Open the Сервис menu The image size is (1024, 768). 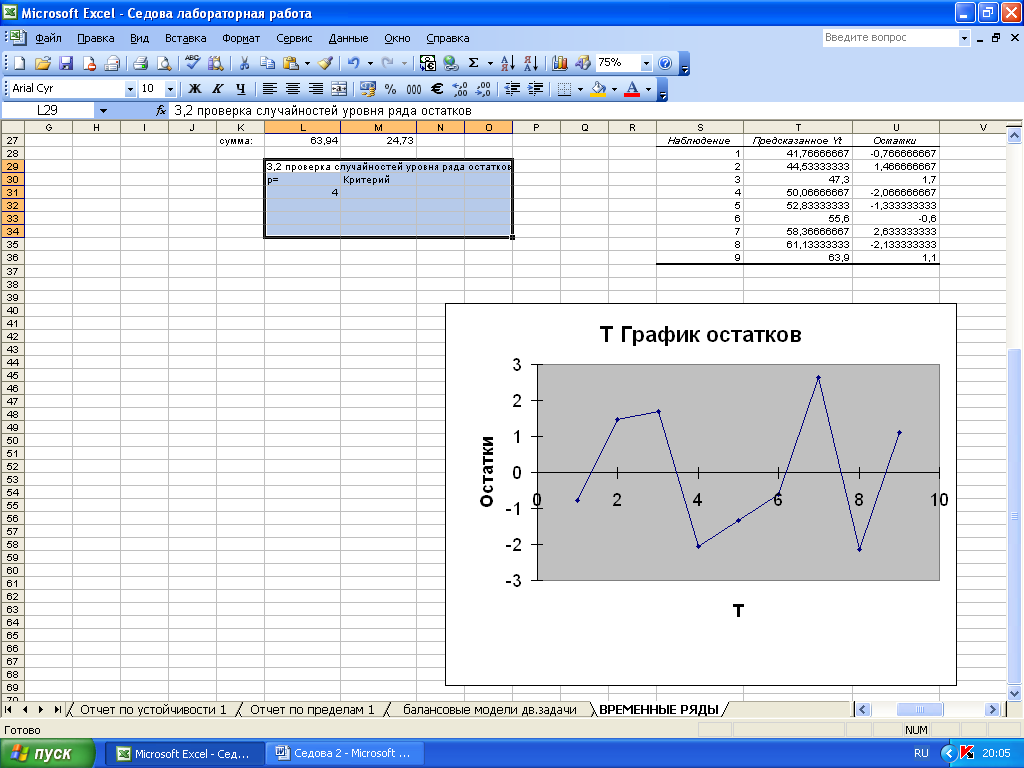coord(294,38)
